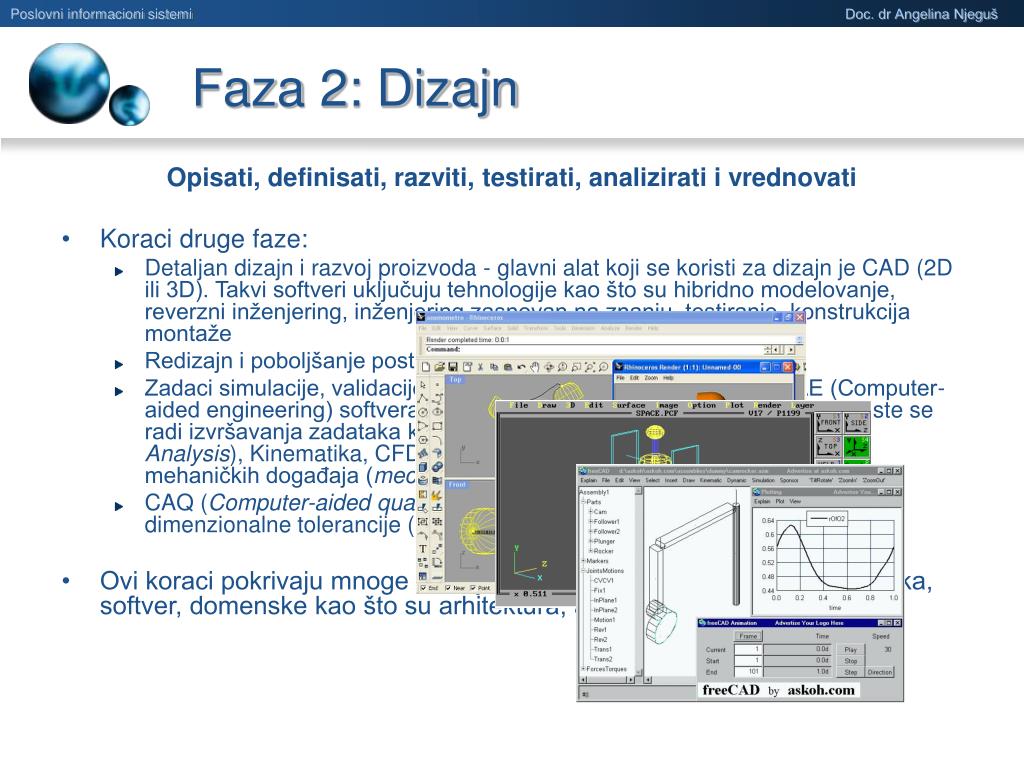This screenshot has height=768, width=1024.
Task: Click the SIDE view icon in DOS CAD window
Action: point(856,423)
